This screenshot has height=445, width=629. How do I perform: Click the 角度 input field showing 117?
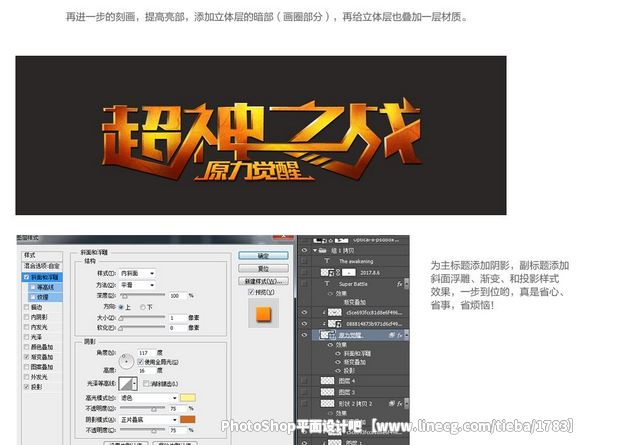(x=146, y=353)
